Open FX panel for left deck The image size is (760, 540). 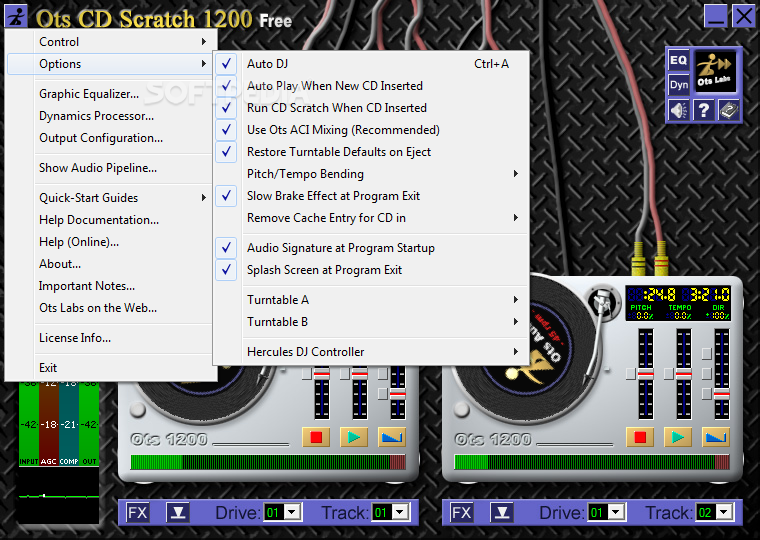tap(138, 512)
